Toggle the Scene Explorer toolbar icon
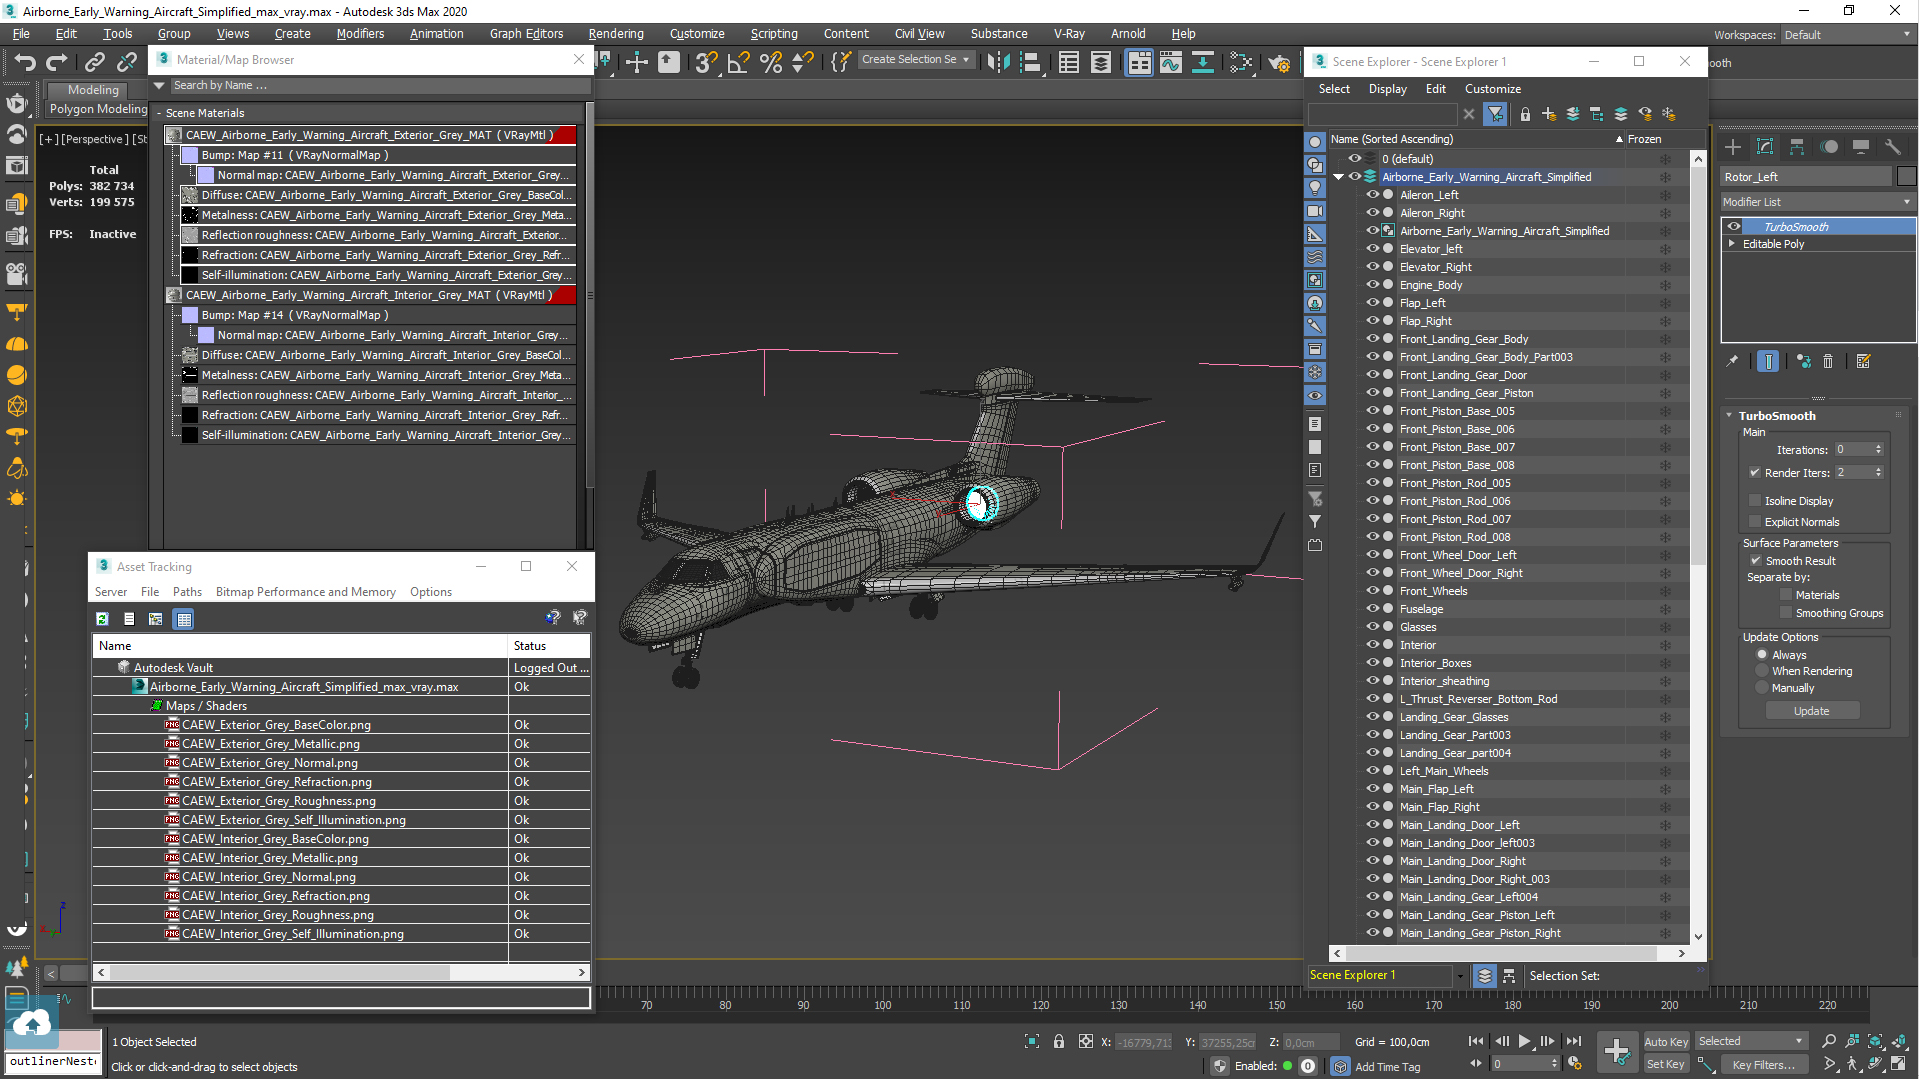The width and height of the screenshot is (1920, 1080). tap(1068, 62)
